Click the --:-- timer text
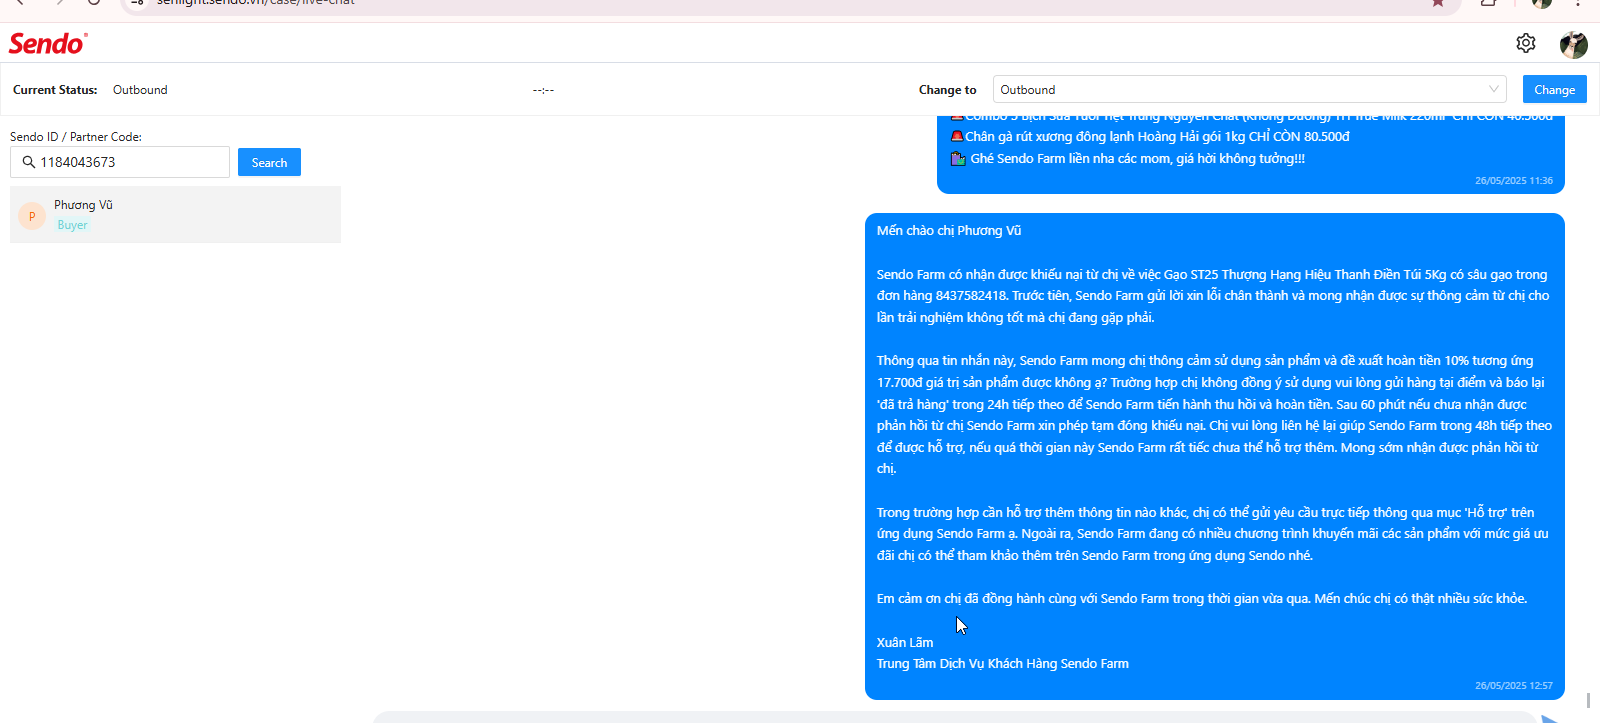 pyautogui.click(x=543, y=90)
